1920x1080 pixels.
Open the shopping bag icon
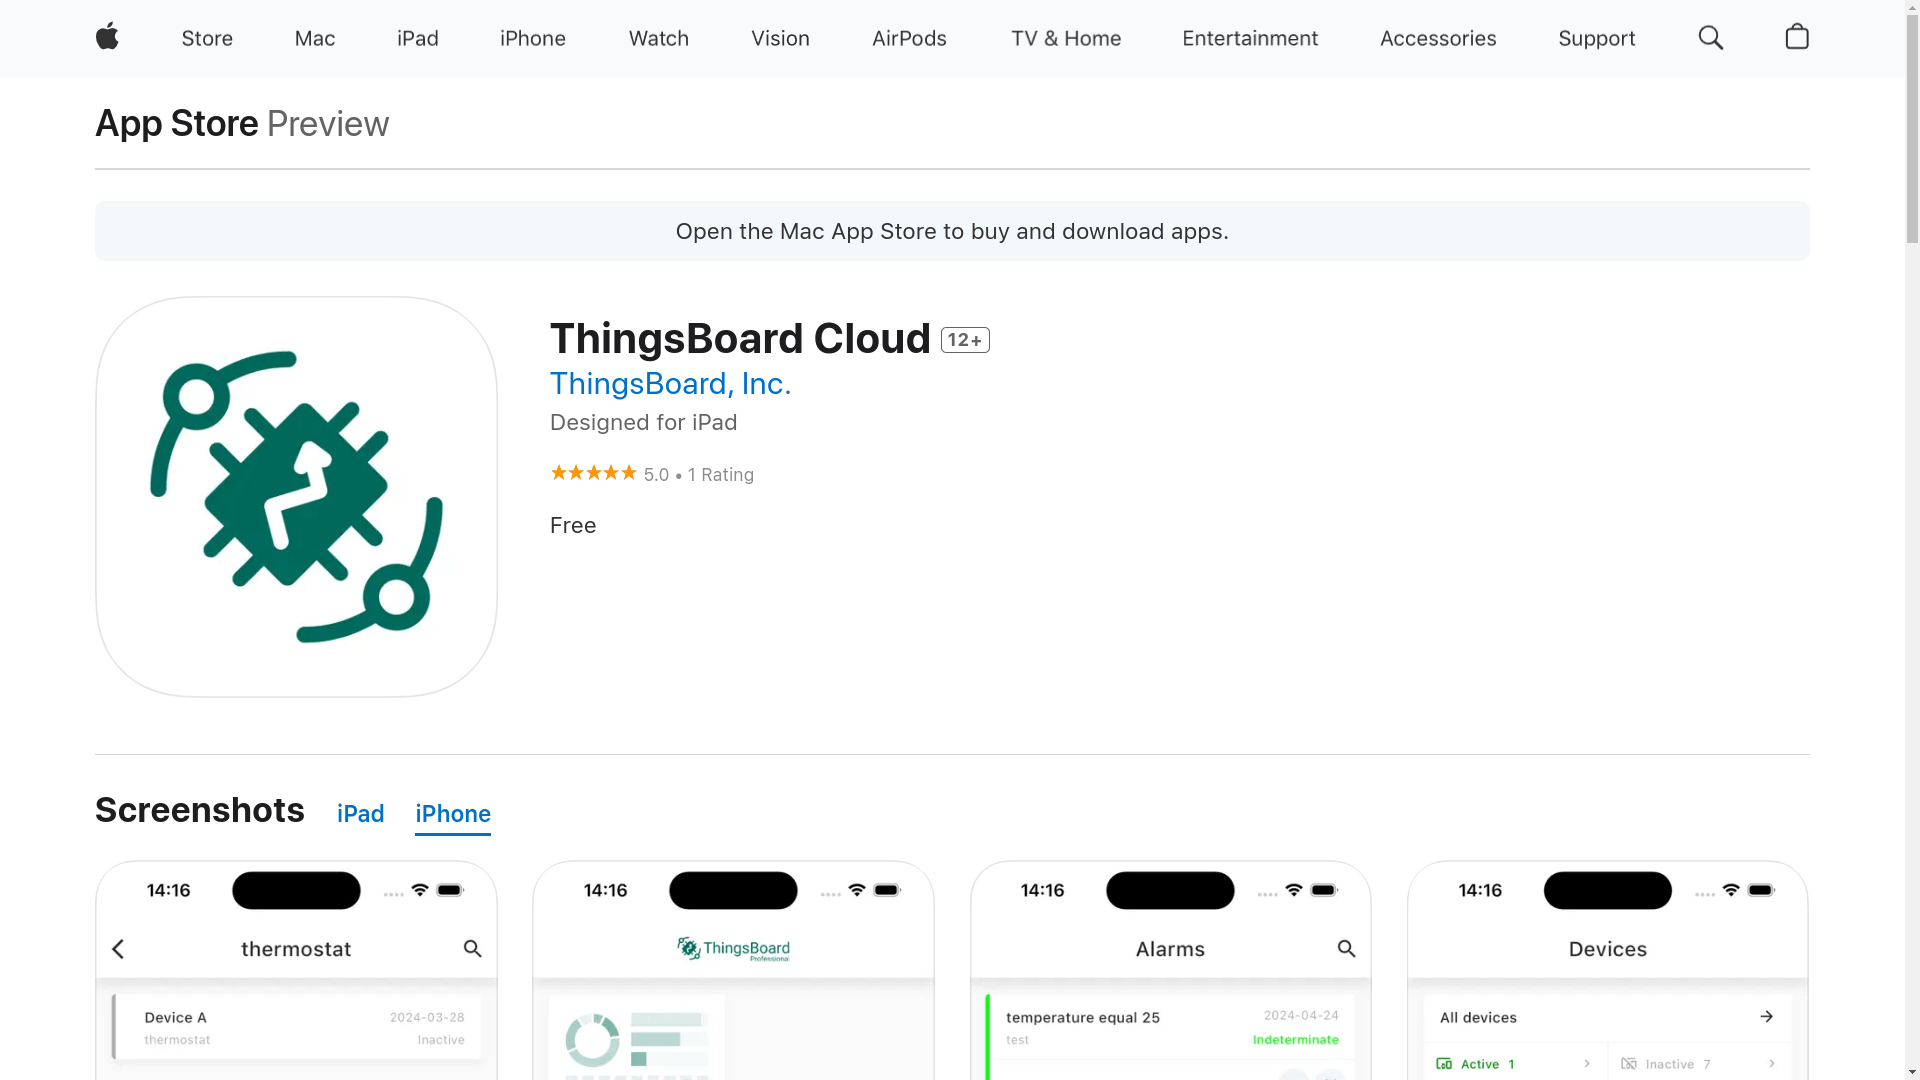tap(1796, 37)
